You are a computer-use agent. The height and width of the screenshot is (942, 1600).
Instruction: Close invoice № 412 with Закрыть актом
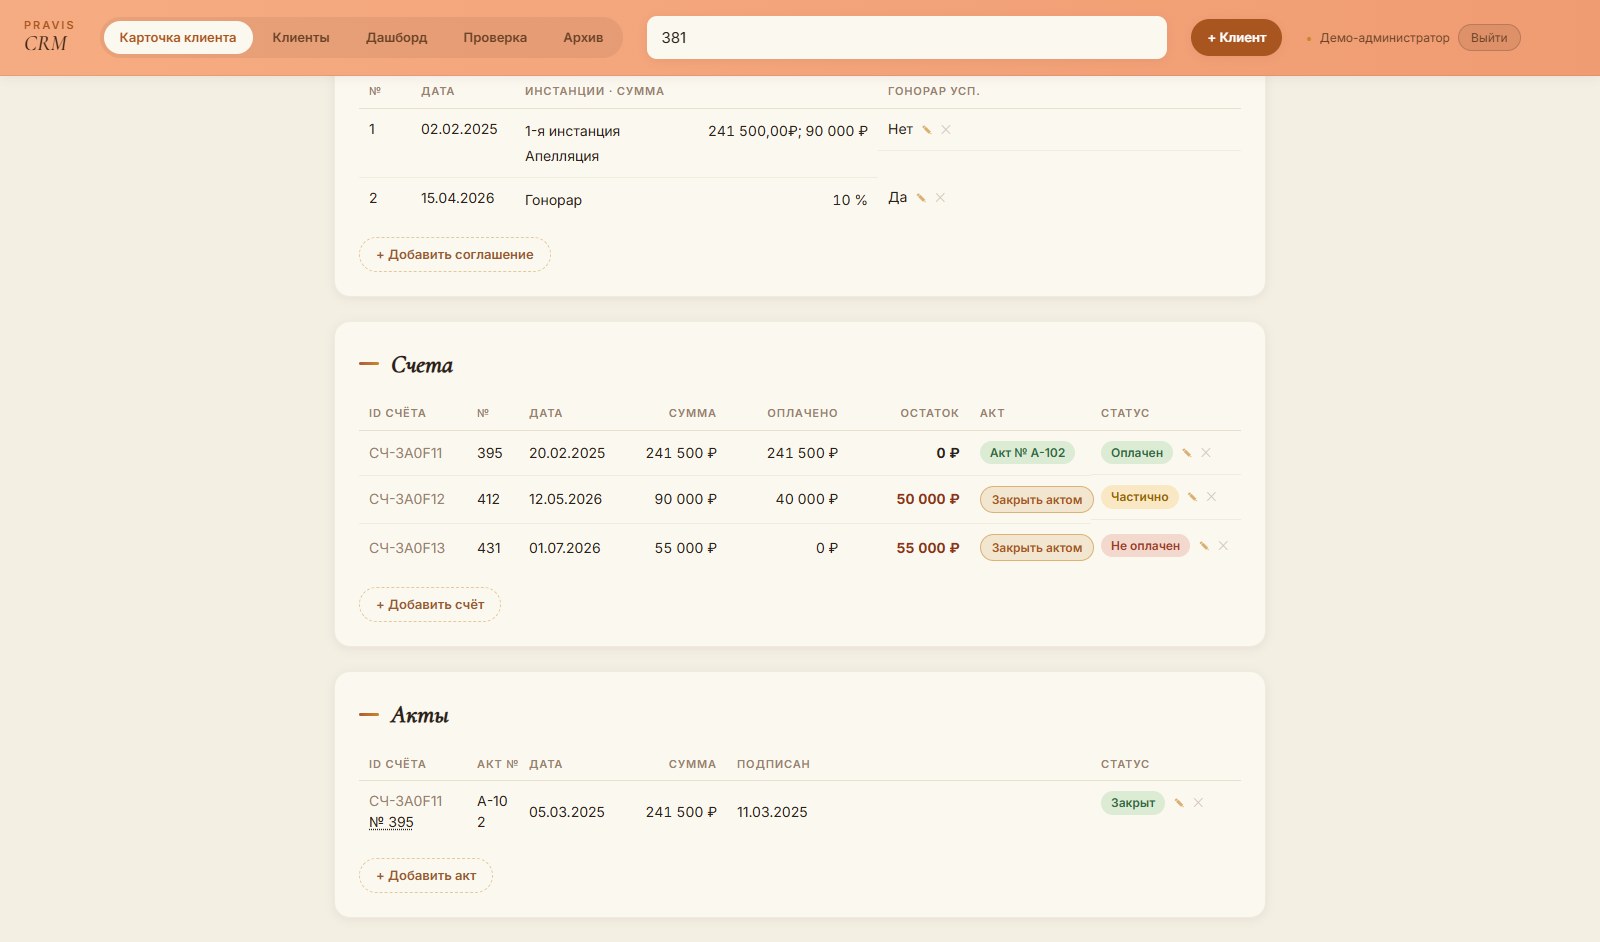click(1037, 500)
